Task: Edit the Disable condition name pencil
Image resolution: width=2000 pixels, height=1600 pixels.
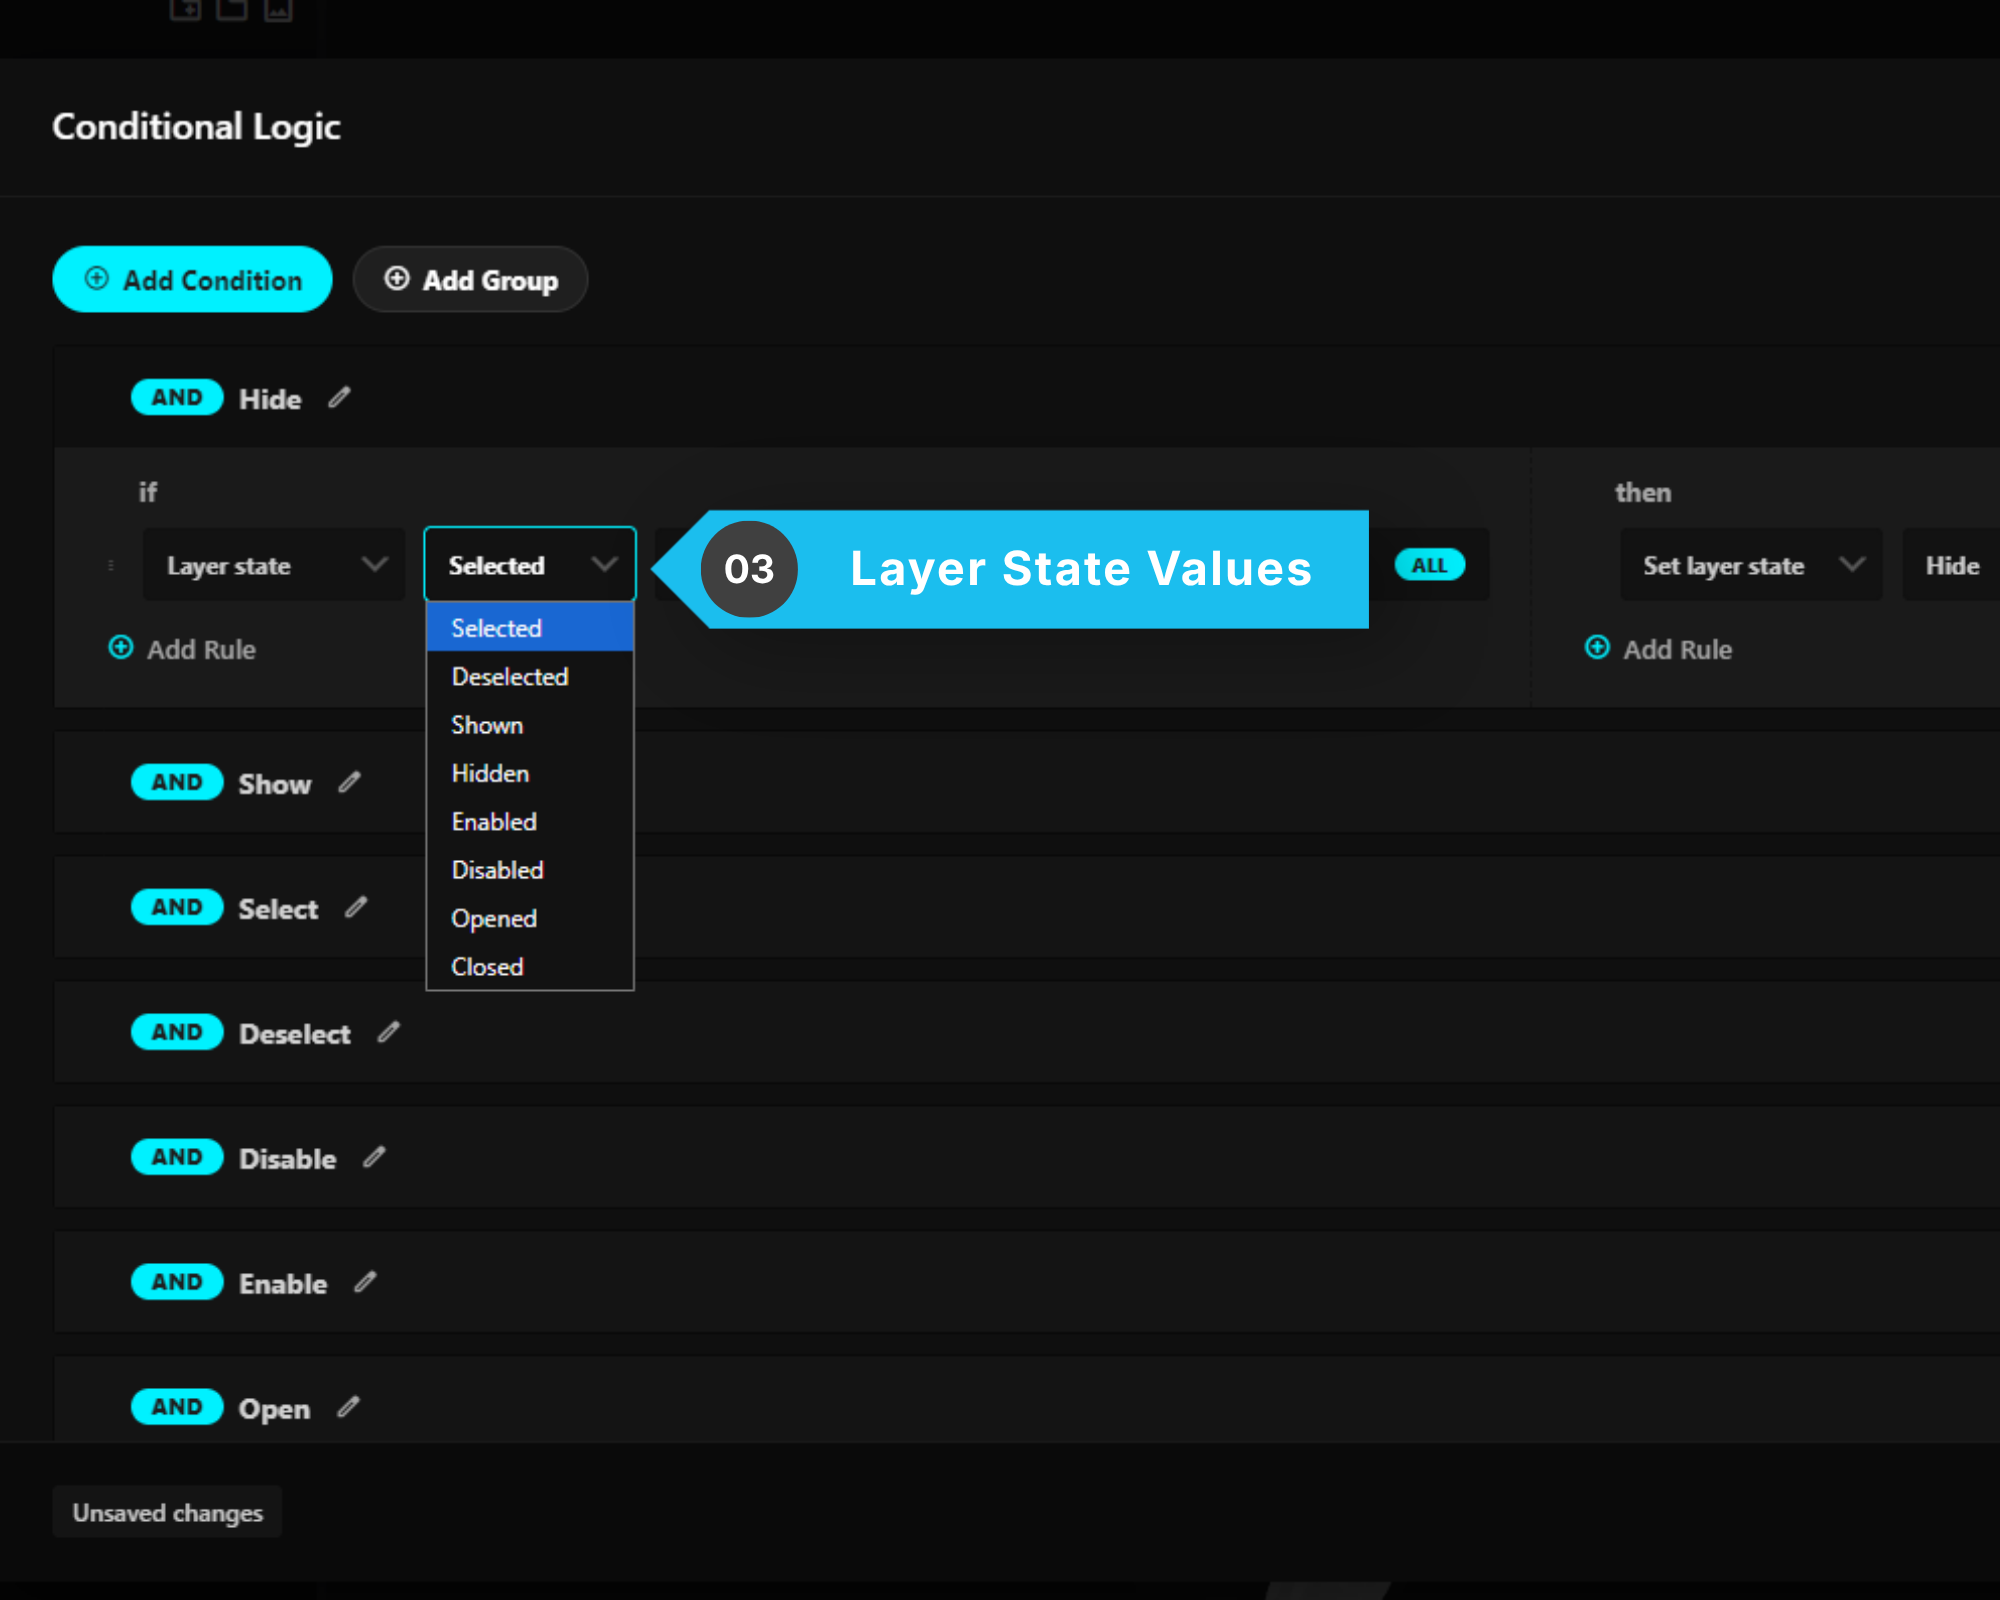Action: 374,1157
